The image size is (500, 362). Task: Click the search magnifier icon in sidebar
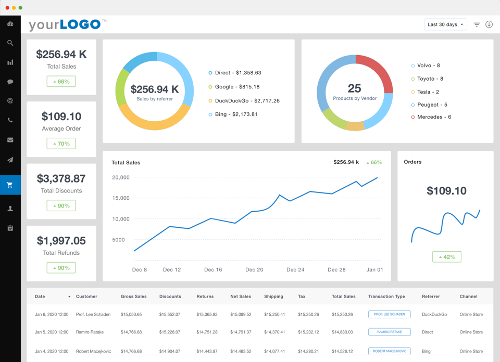click(x=10, y=43)
